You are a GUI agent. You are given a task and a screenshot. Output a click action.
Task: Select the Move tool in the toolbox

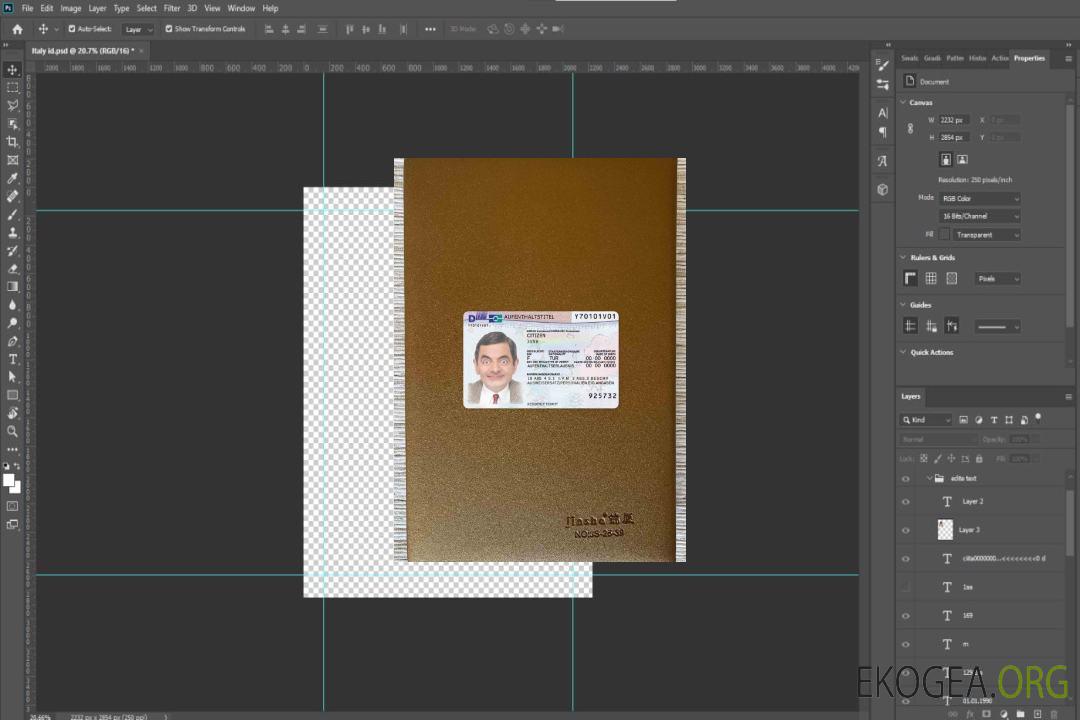pos(12,70)
